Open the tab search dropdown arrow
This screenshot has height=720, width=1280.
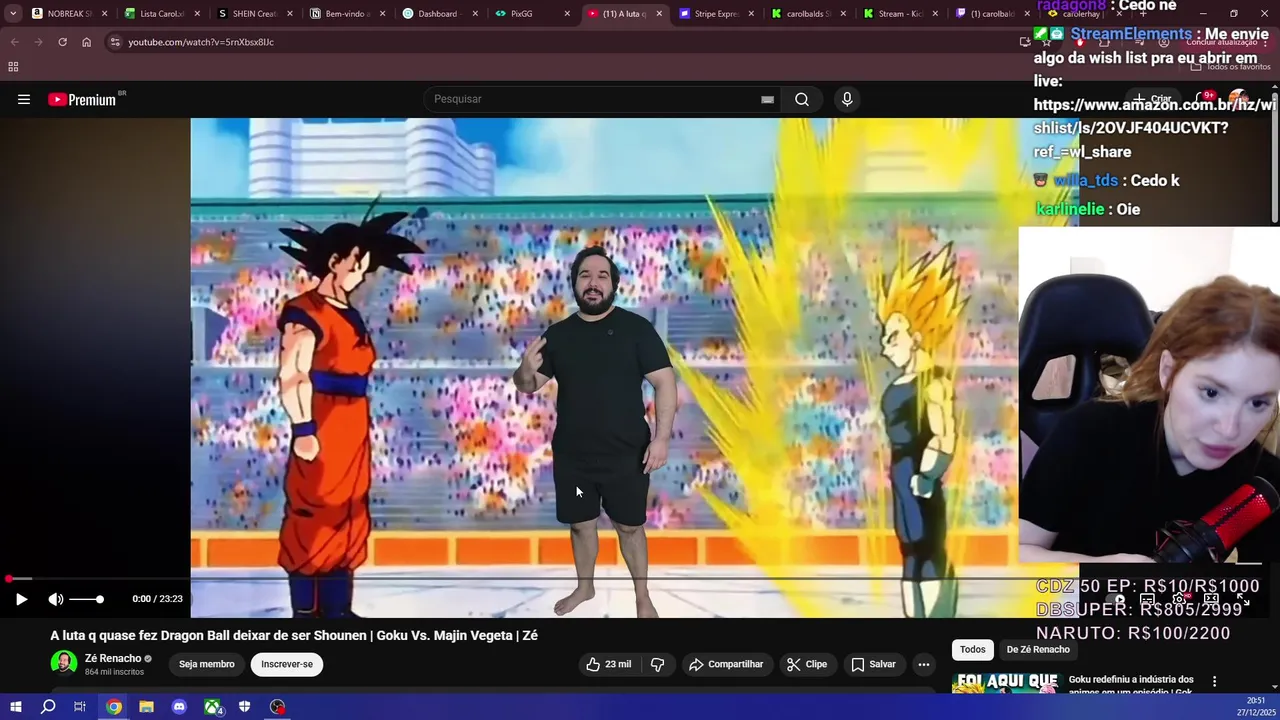click(x=12, y=14)
